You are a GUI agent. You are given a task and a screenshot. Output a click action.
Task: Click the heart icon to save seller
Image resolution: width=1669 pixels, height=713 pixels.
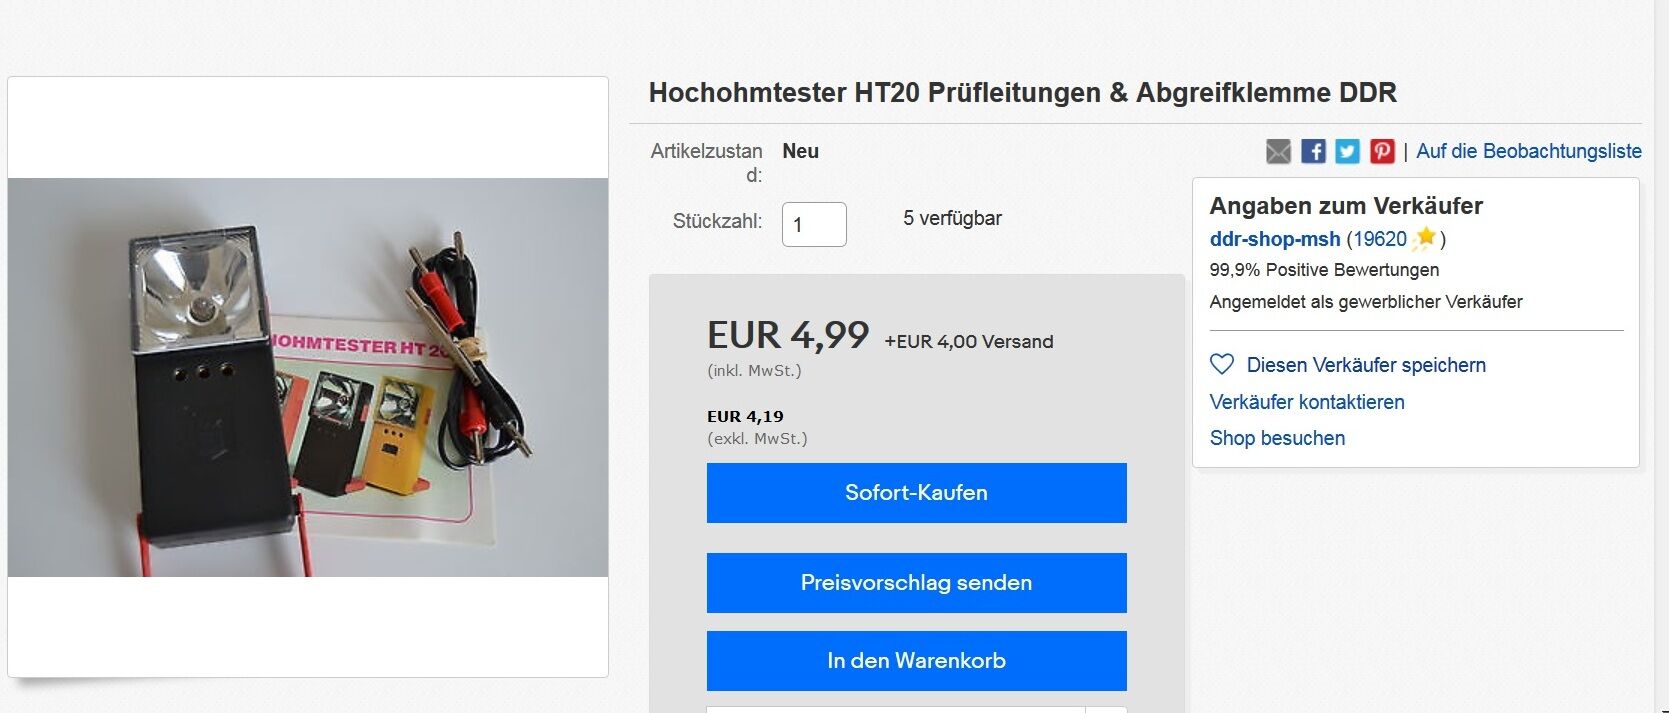click(x=1222, y=364)
